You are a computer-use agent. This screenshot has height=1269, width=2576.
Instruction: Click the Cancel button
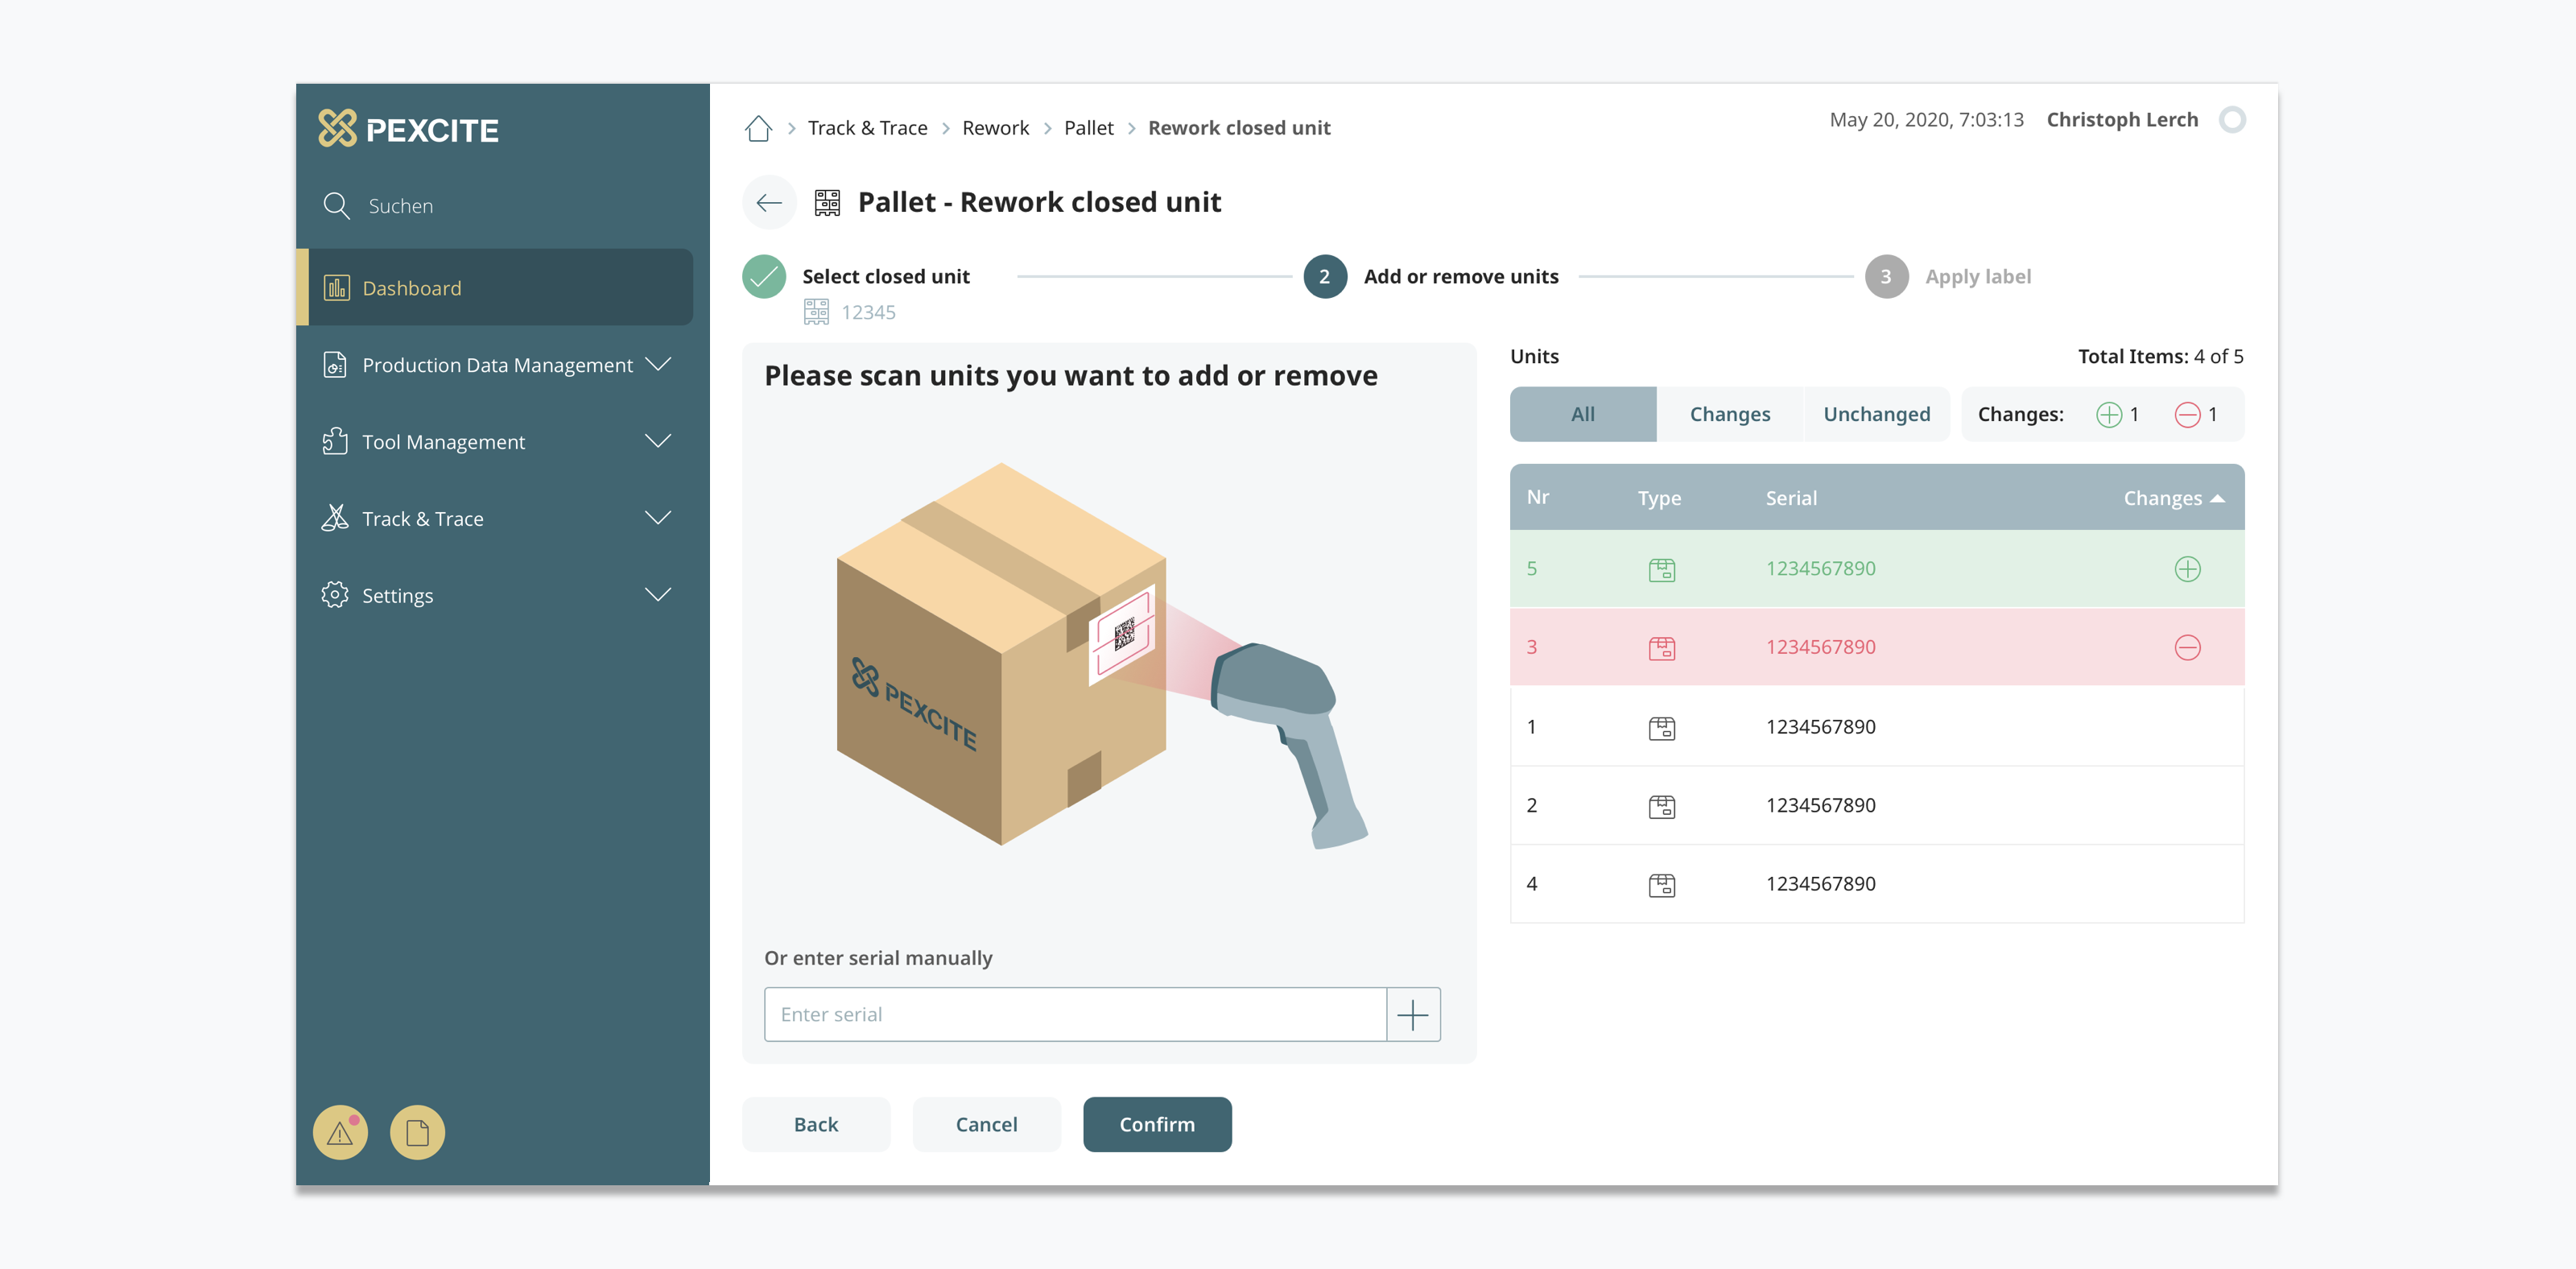tap(986, 1125)
